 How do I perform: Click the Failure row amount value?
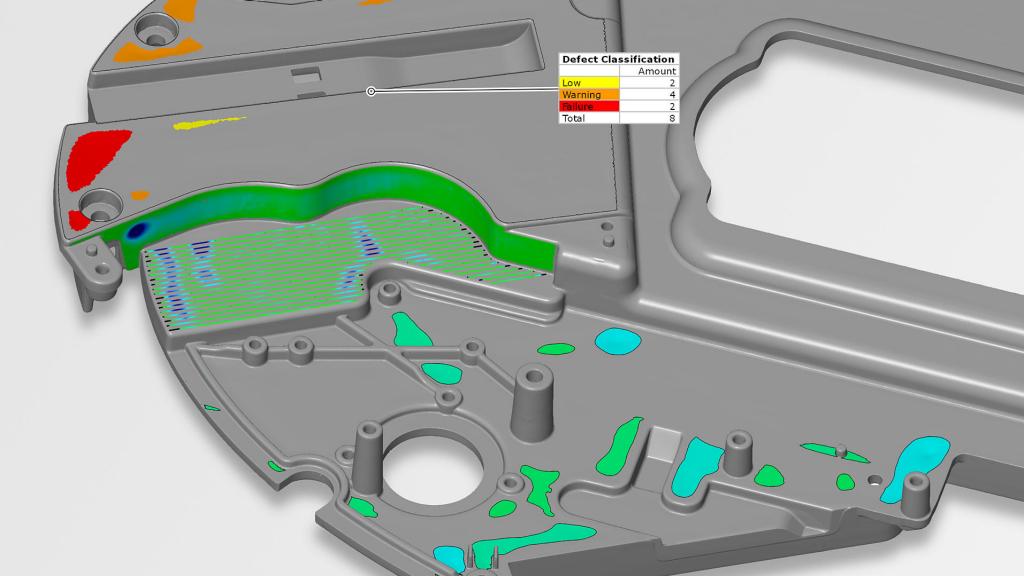pyautogui.click(x=671, y=106)
